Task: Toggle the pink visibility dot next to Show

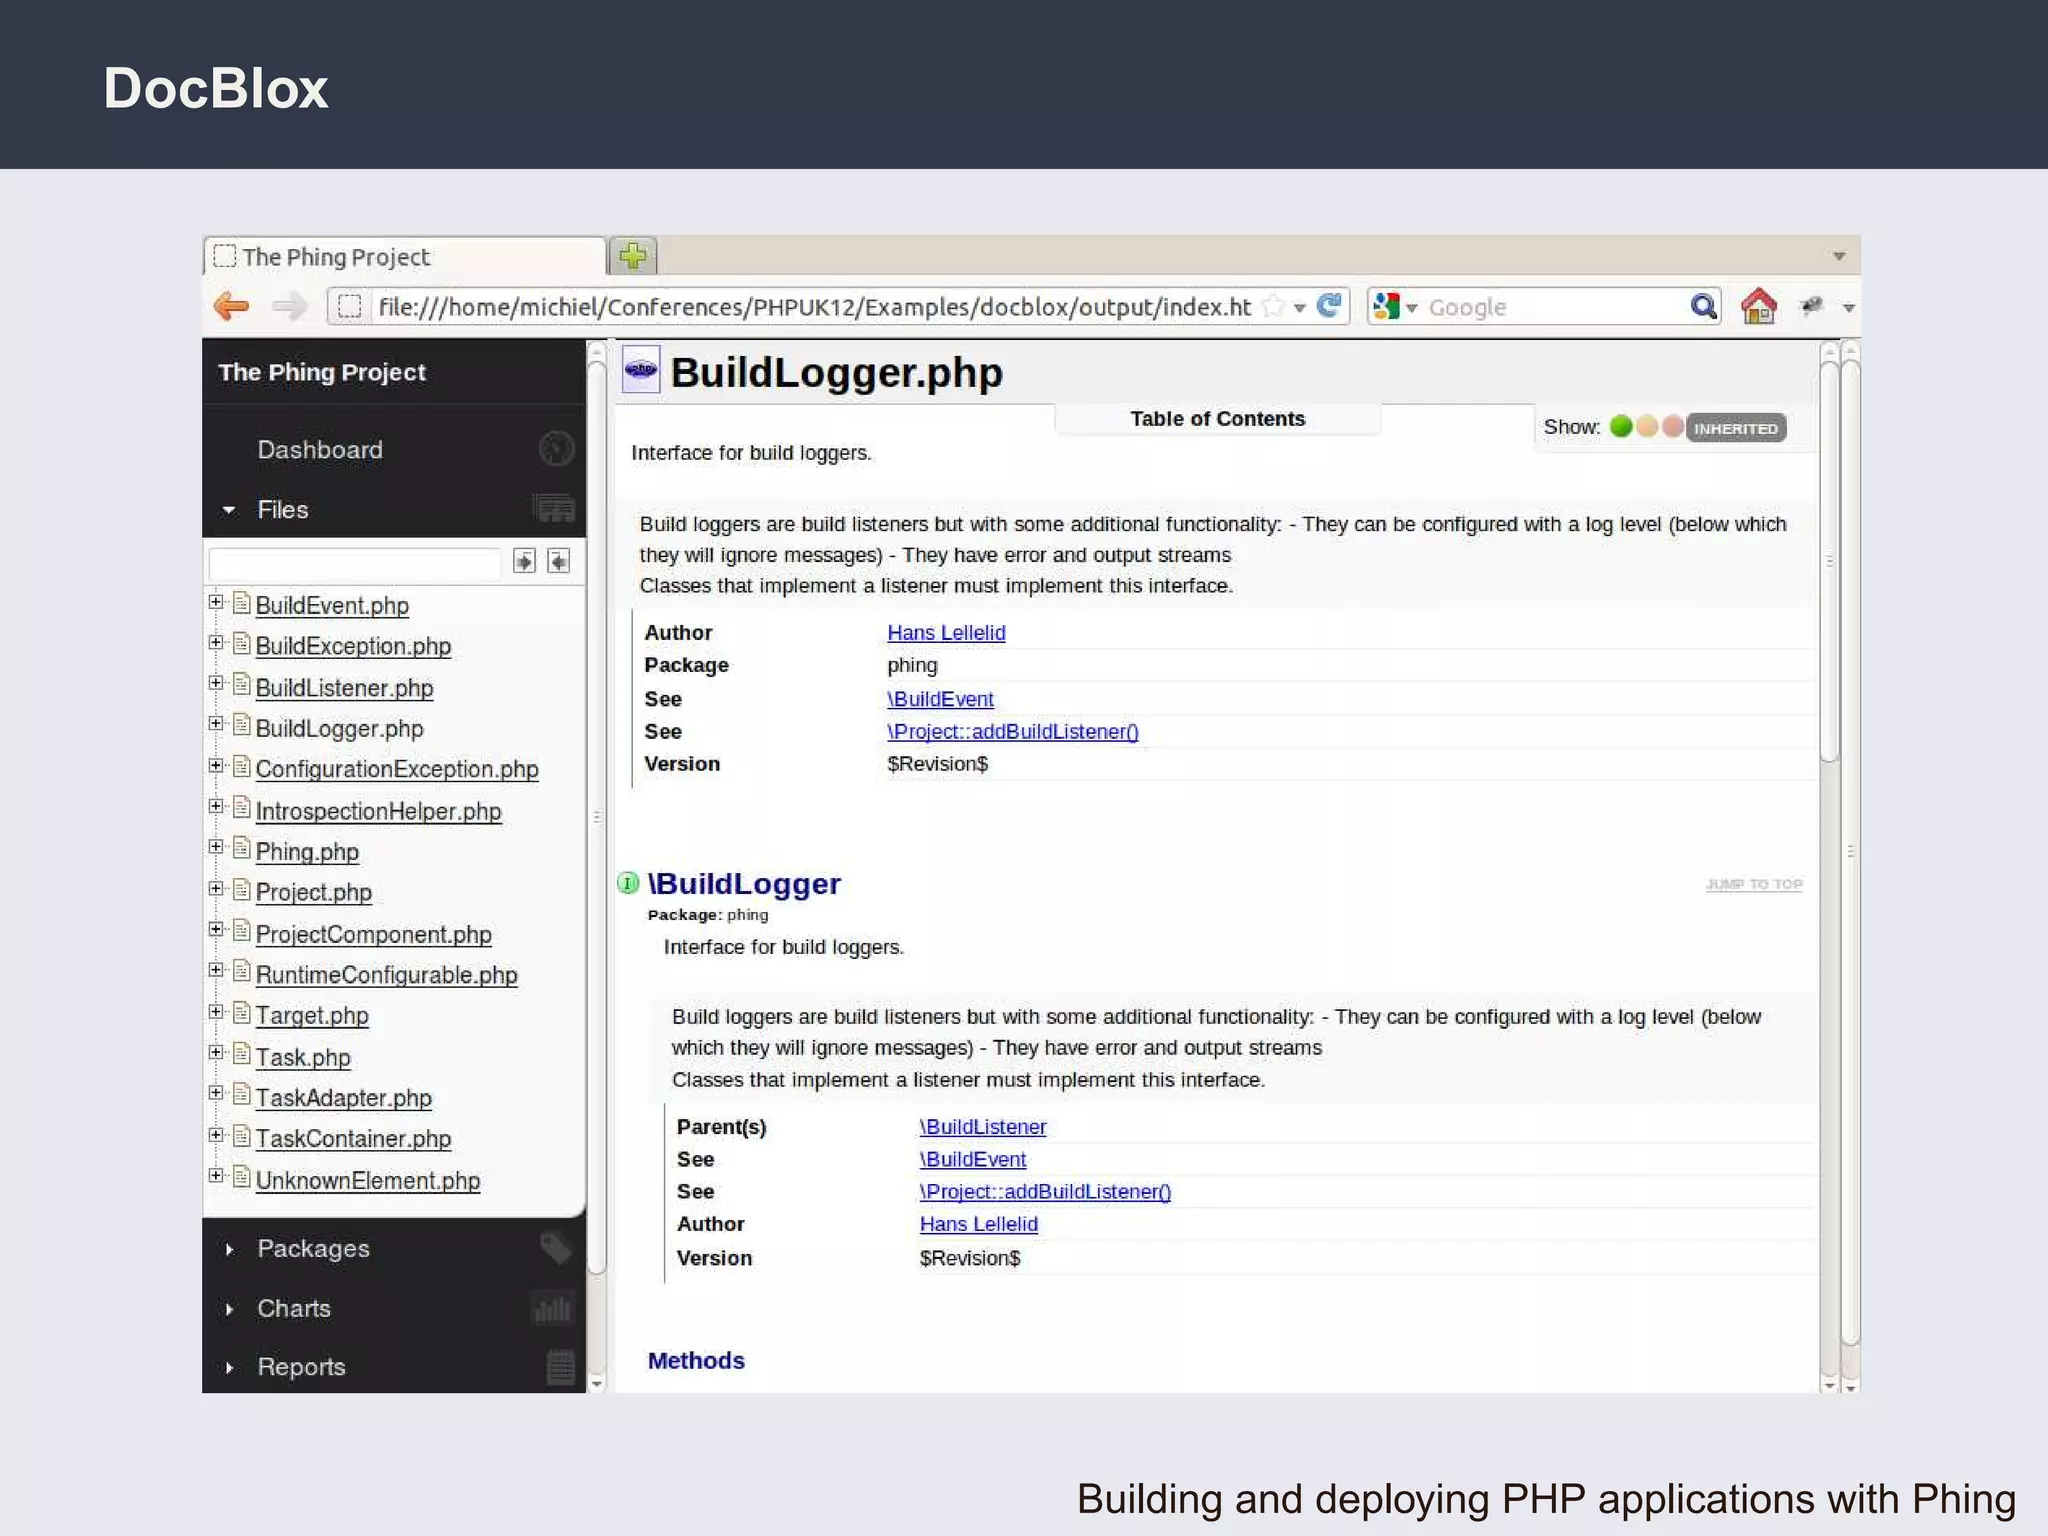Action: tap(1671, 427)
